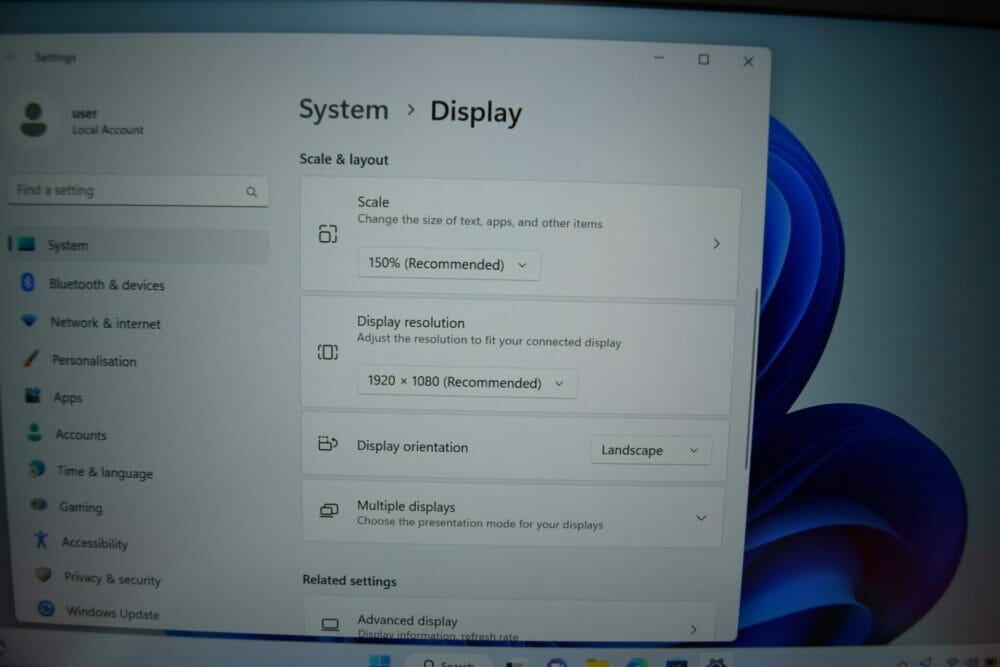Click the Windows Update circular arrows icon

[46, 608]
